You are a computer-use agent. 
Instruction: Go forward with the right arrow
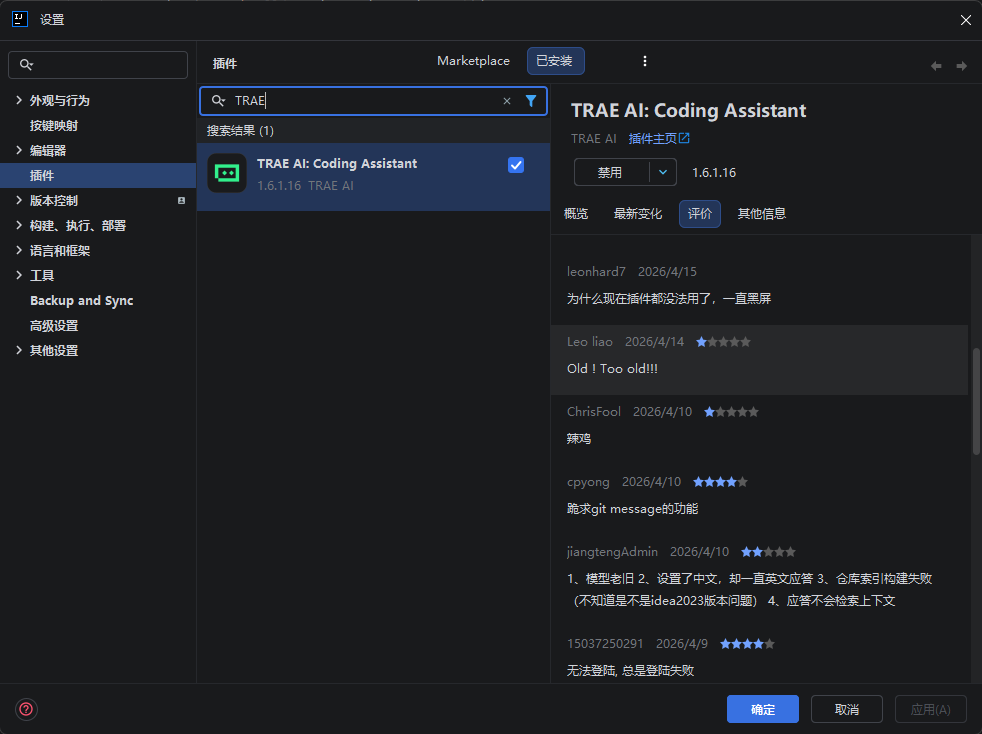(x=961, y=66)
